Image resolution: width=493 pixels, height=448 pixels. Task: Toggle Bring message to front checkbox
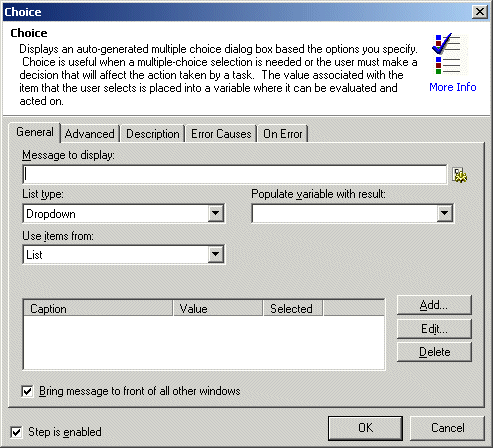coord(27,391)
